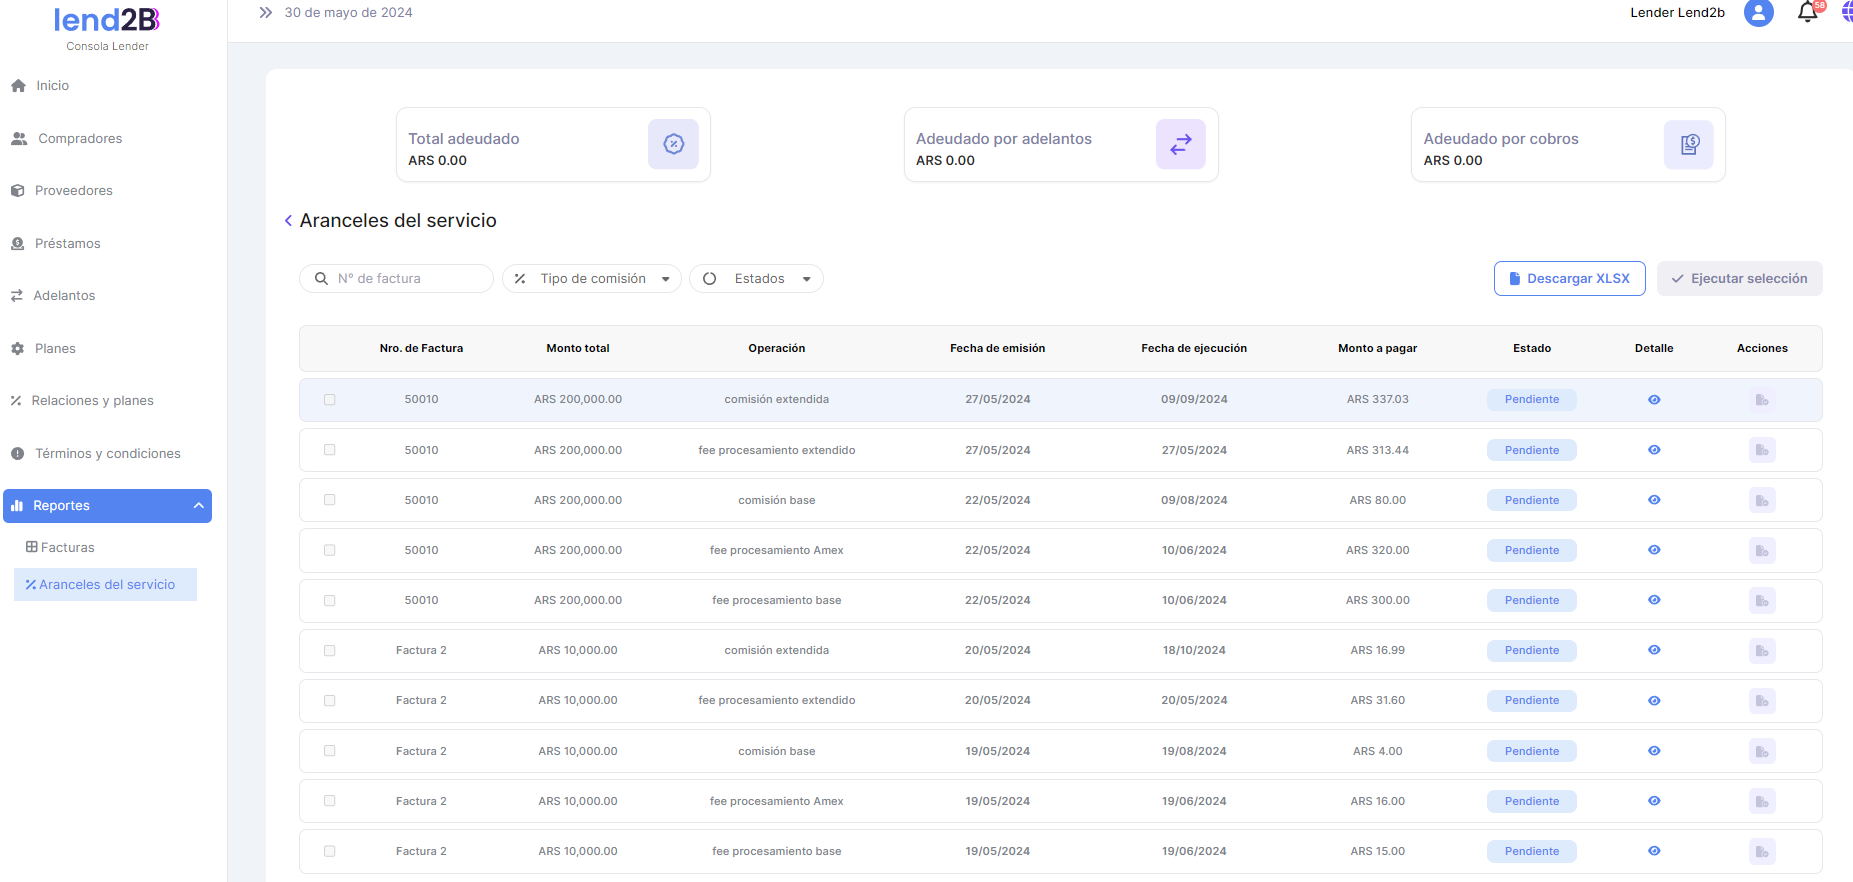1853x882 pixels.
Task: Click the Adeudado por adelantos arrows icon
Action: 1180,145
